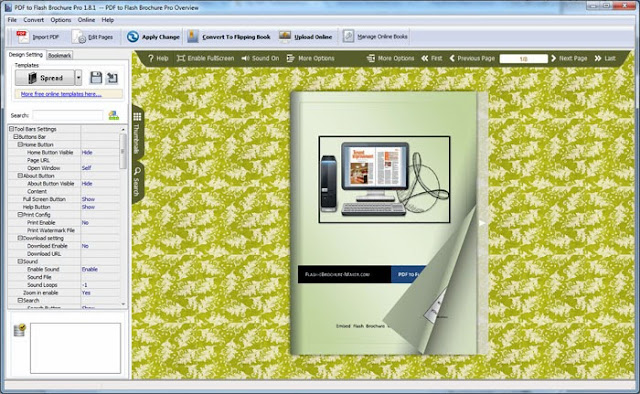This screenshot has height=394, width=640.
Task: Collapse the Sound settings node
Action: tap(20, 261)
